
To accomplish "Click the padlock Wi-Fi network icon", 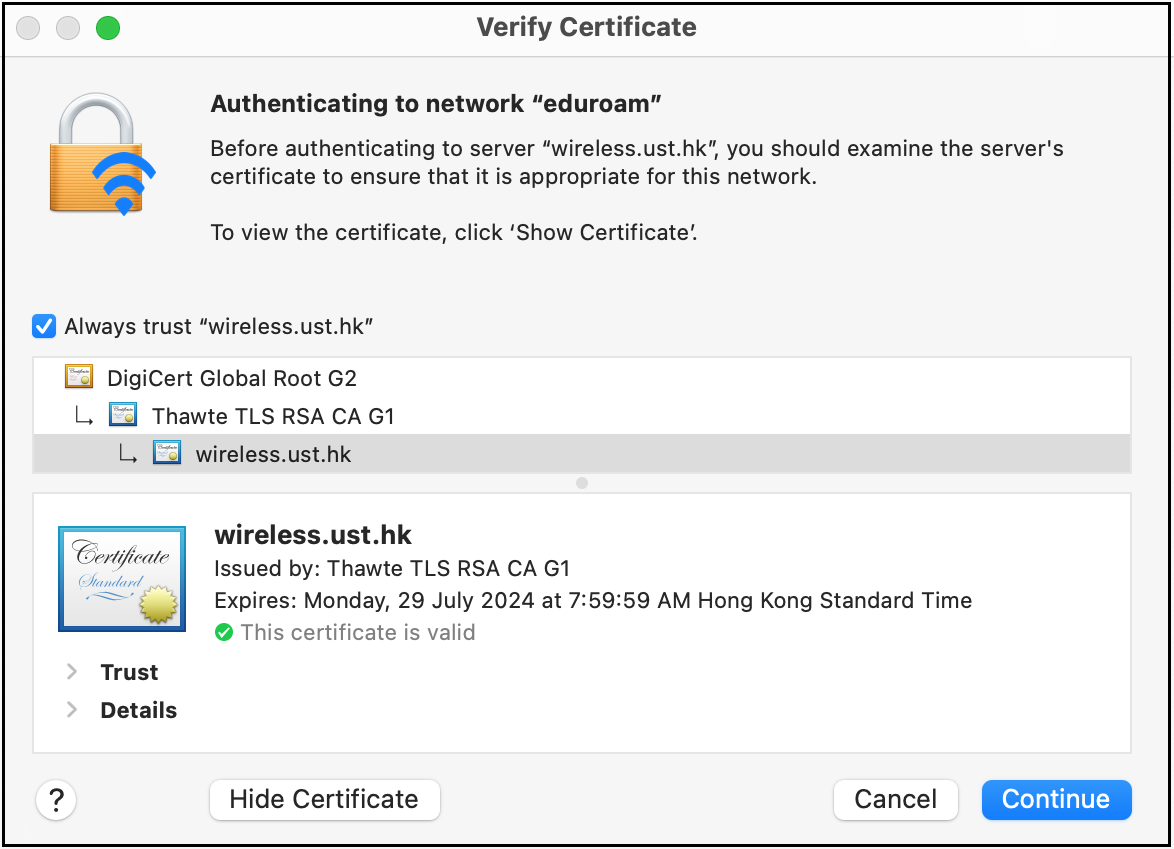I will (104, 154).
